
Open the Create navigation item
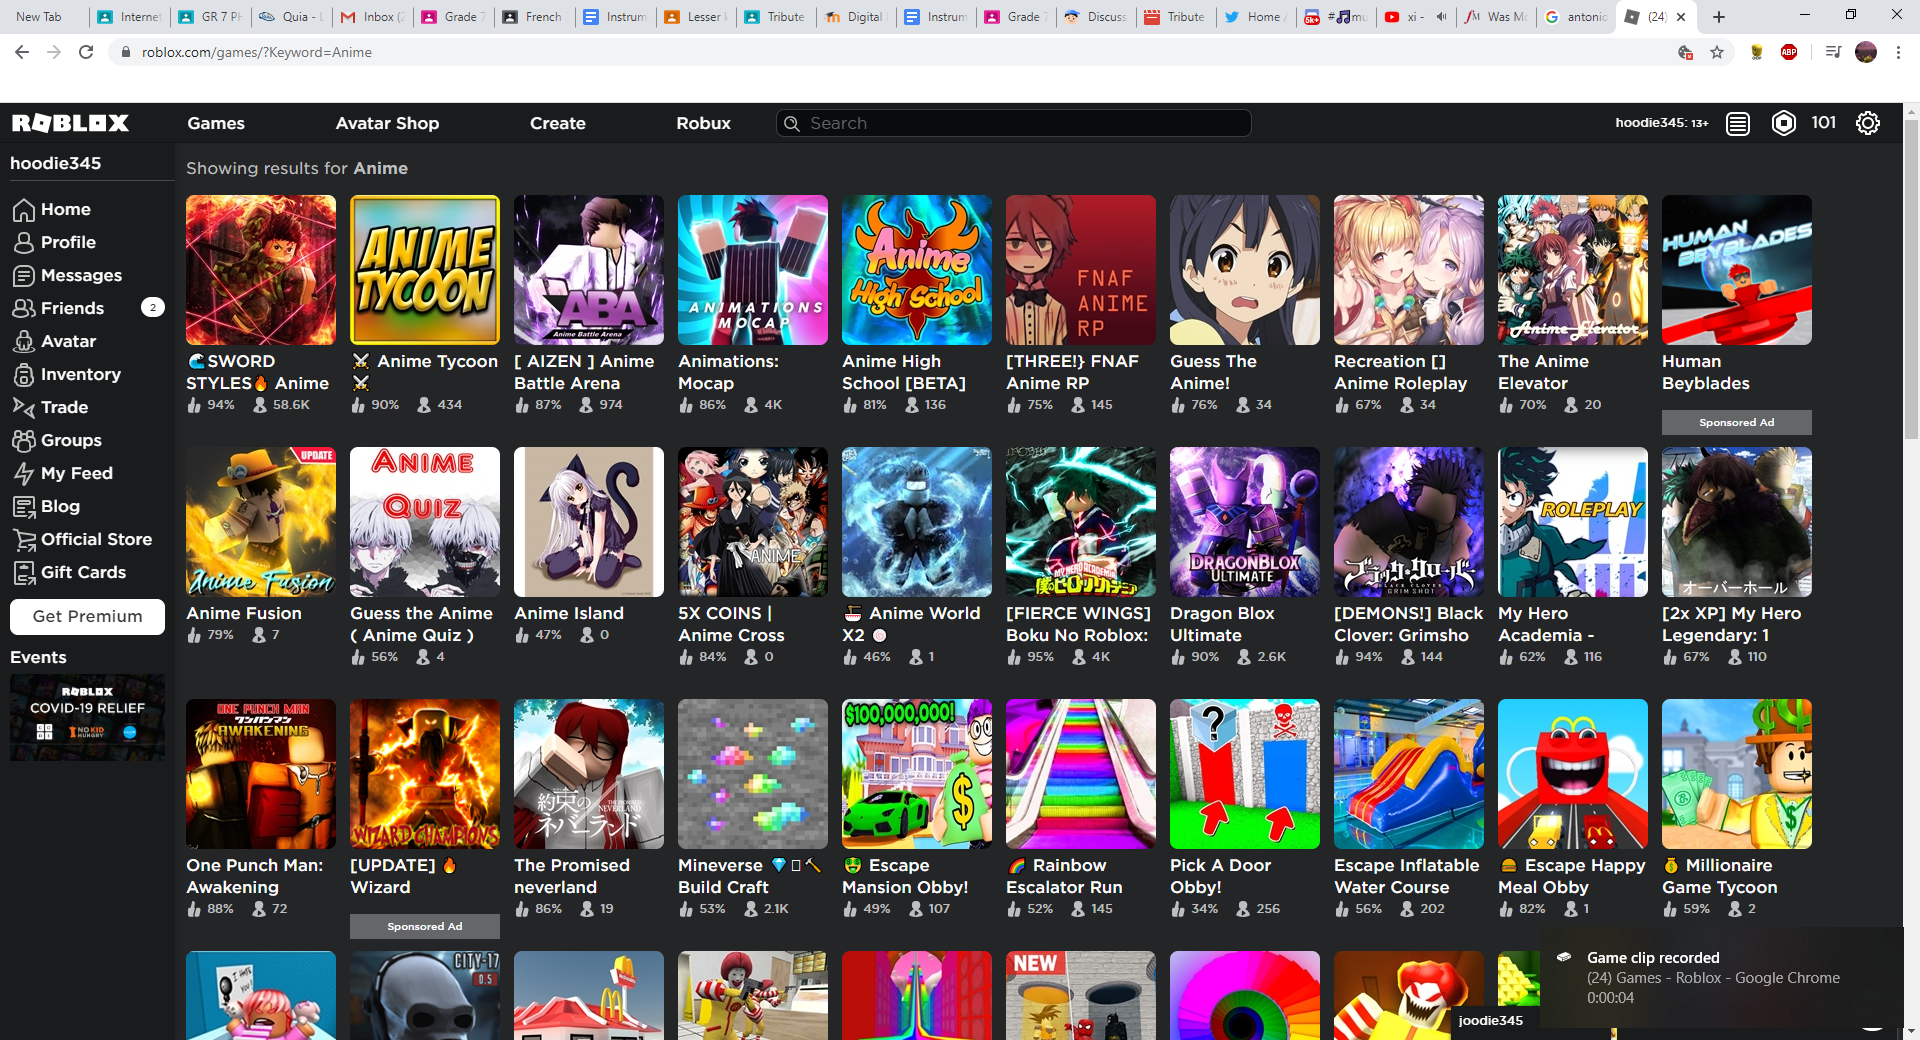tap(558, 123)
